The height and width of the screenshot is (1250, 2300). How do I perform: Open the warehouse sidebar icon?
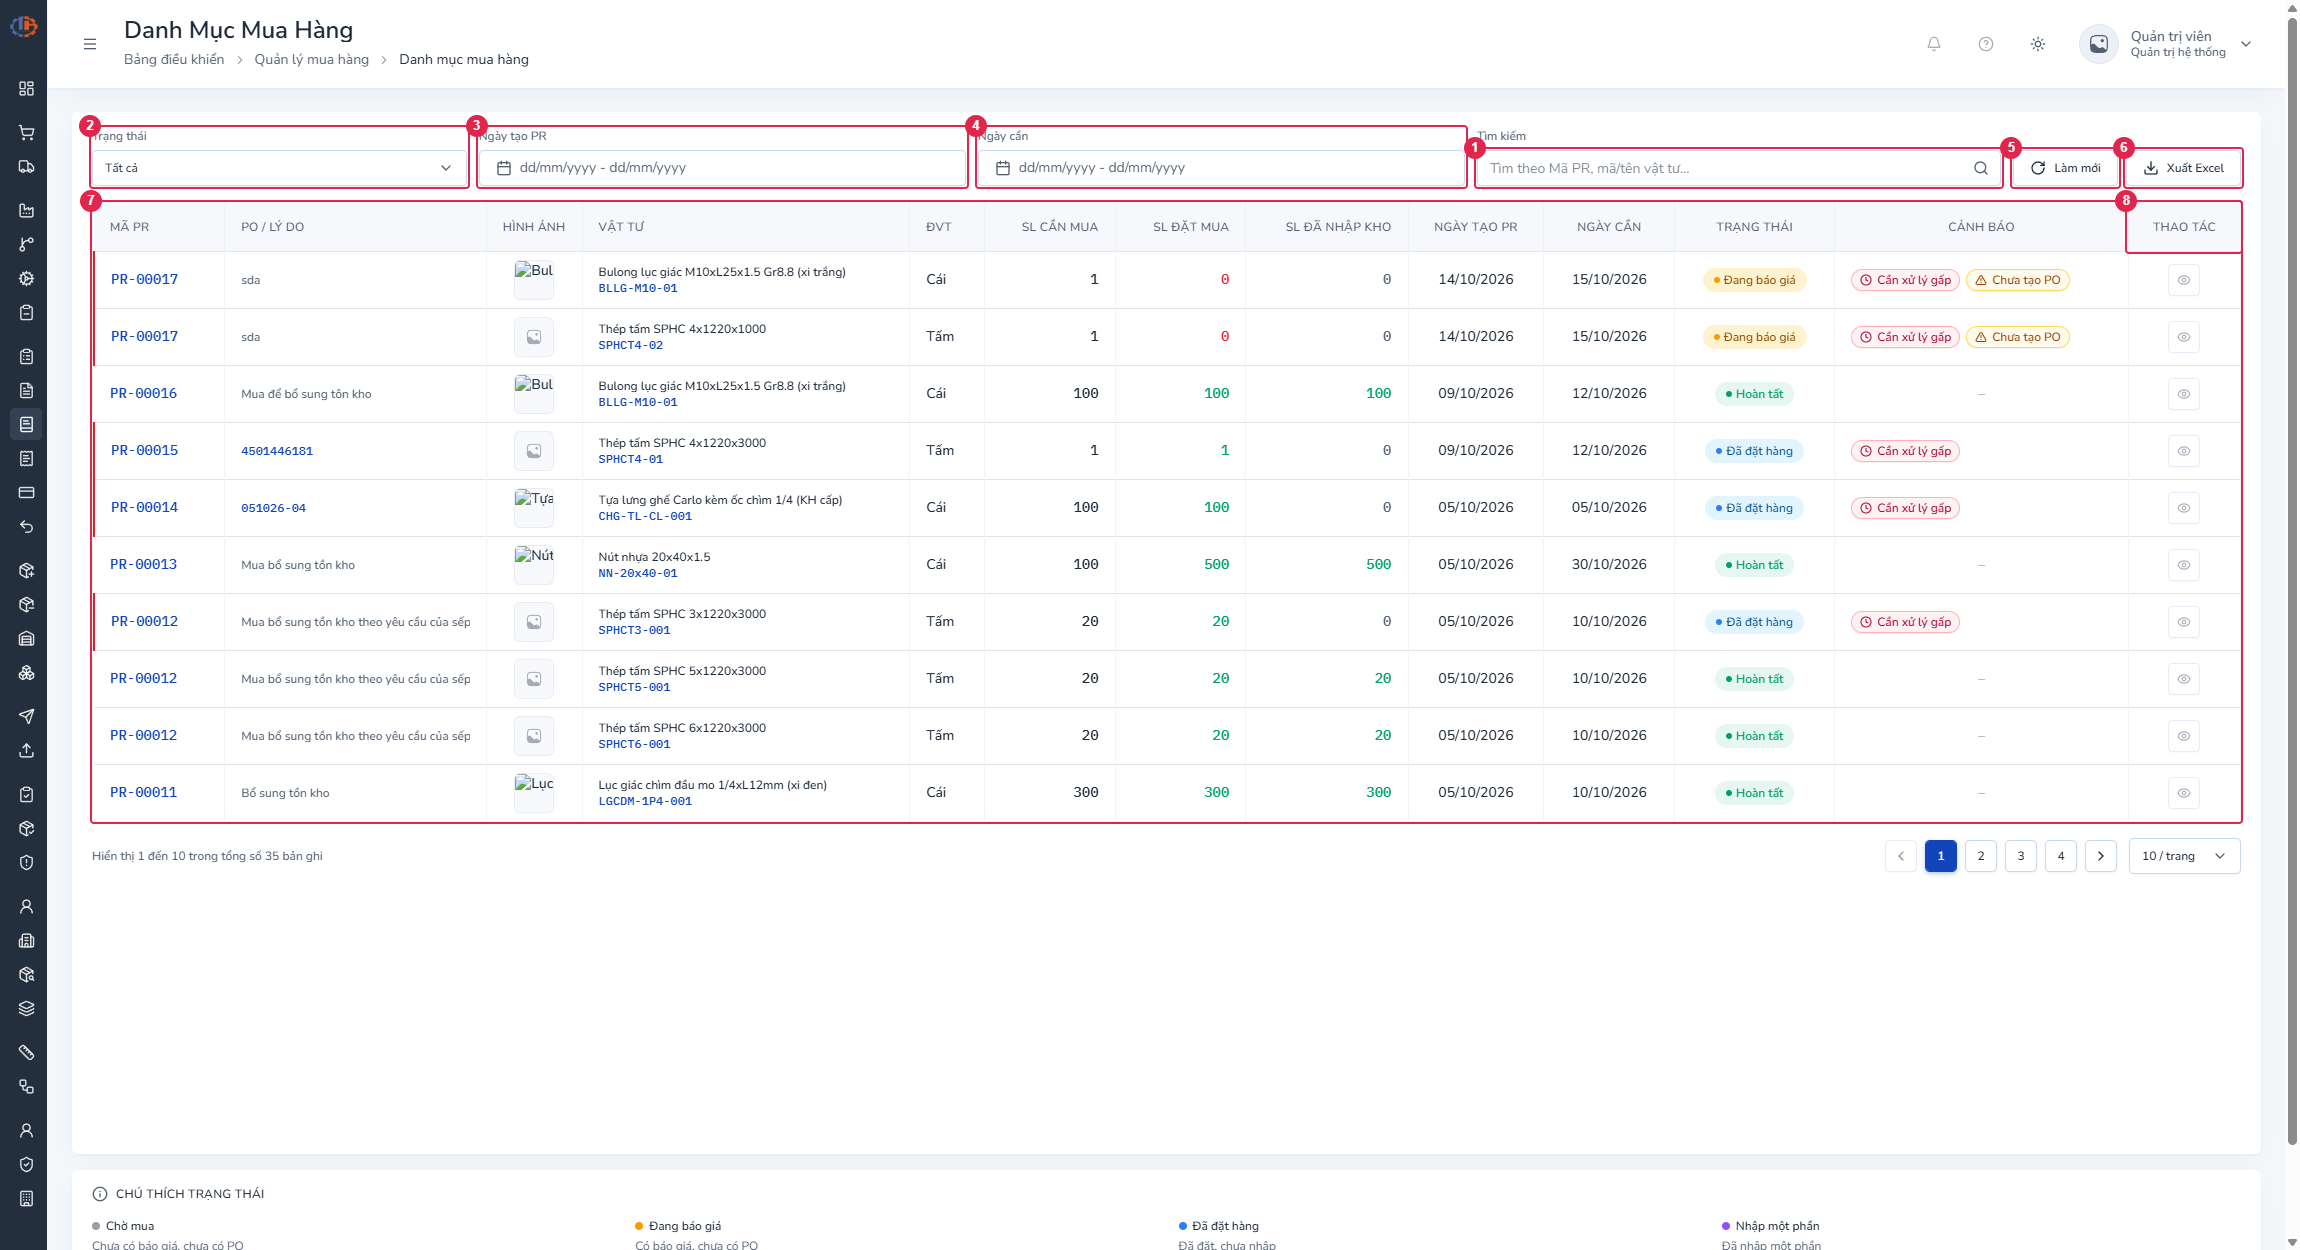pos(26,638)
